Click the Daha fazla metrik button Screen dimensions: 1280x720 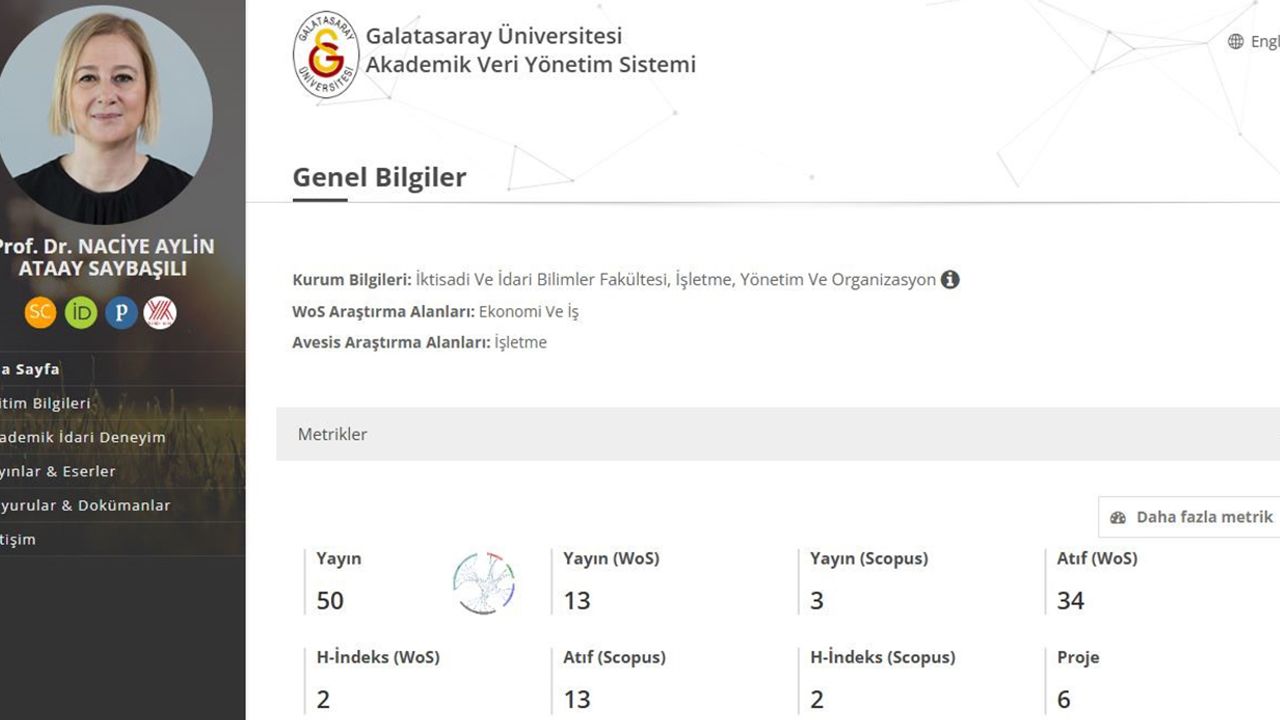click(1191, 517)
